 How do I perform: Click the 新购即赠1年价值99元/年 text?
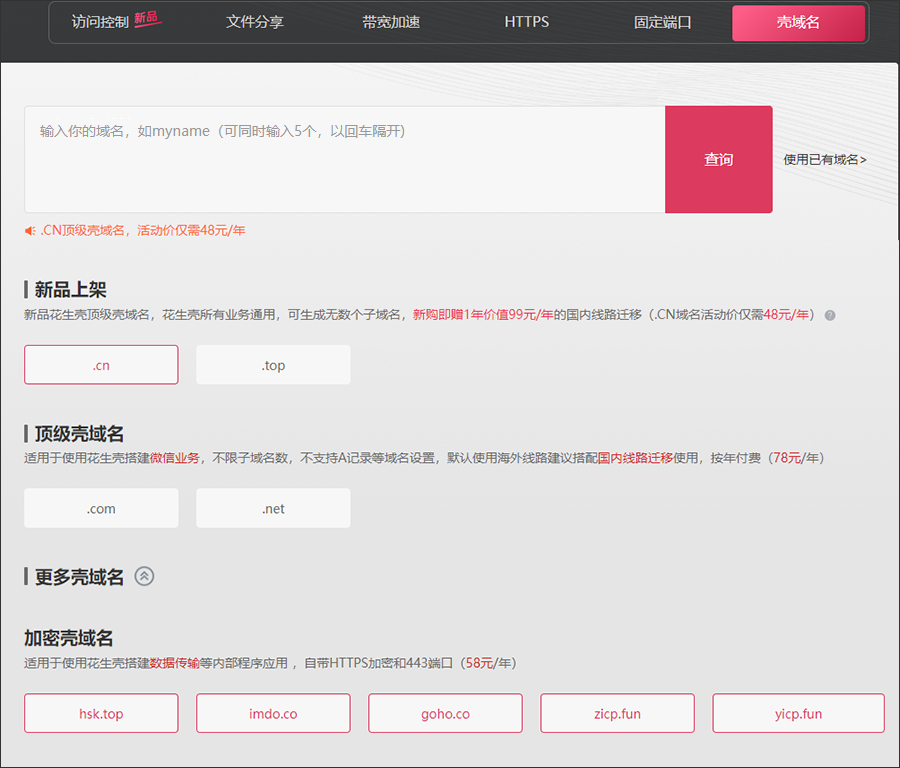click(483, 315)
